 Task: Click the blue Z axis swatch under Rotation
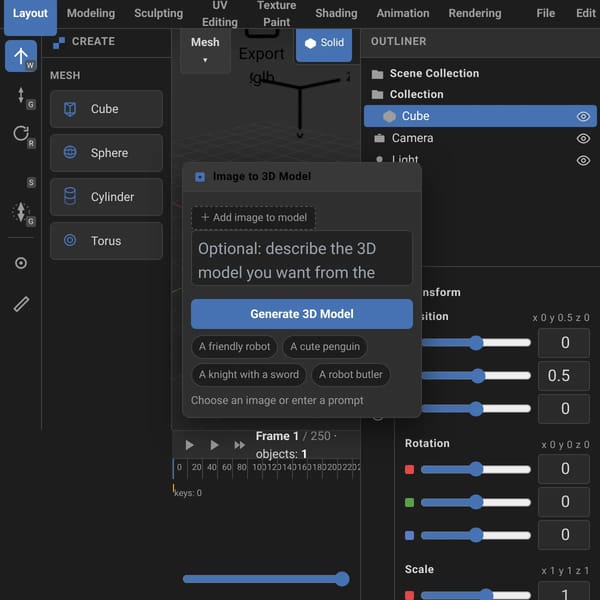409,535
